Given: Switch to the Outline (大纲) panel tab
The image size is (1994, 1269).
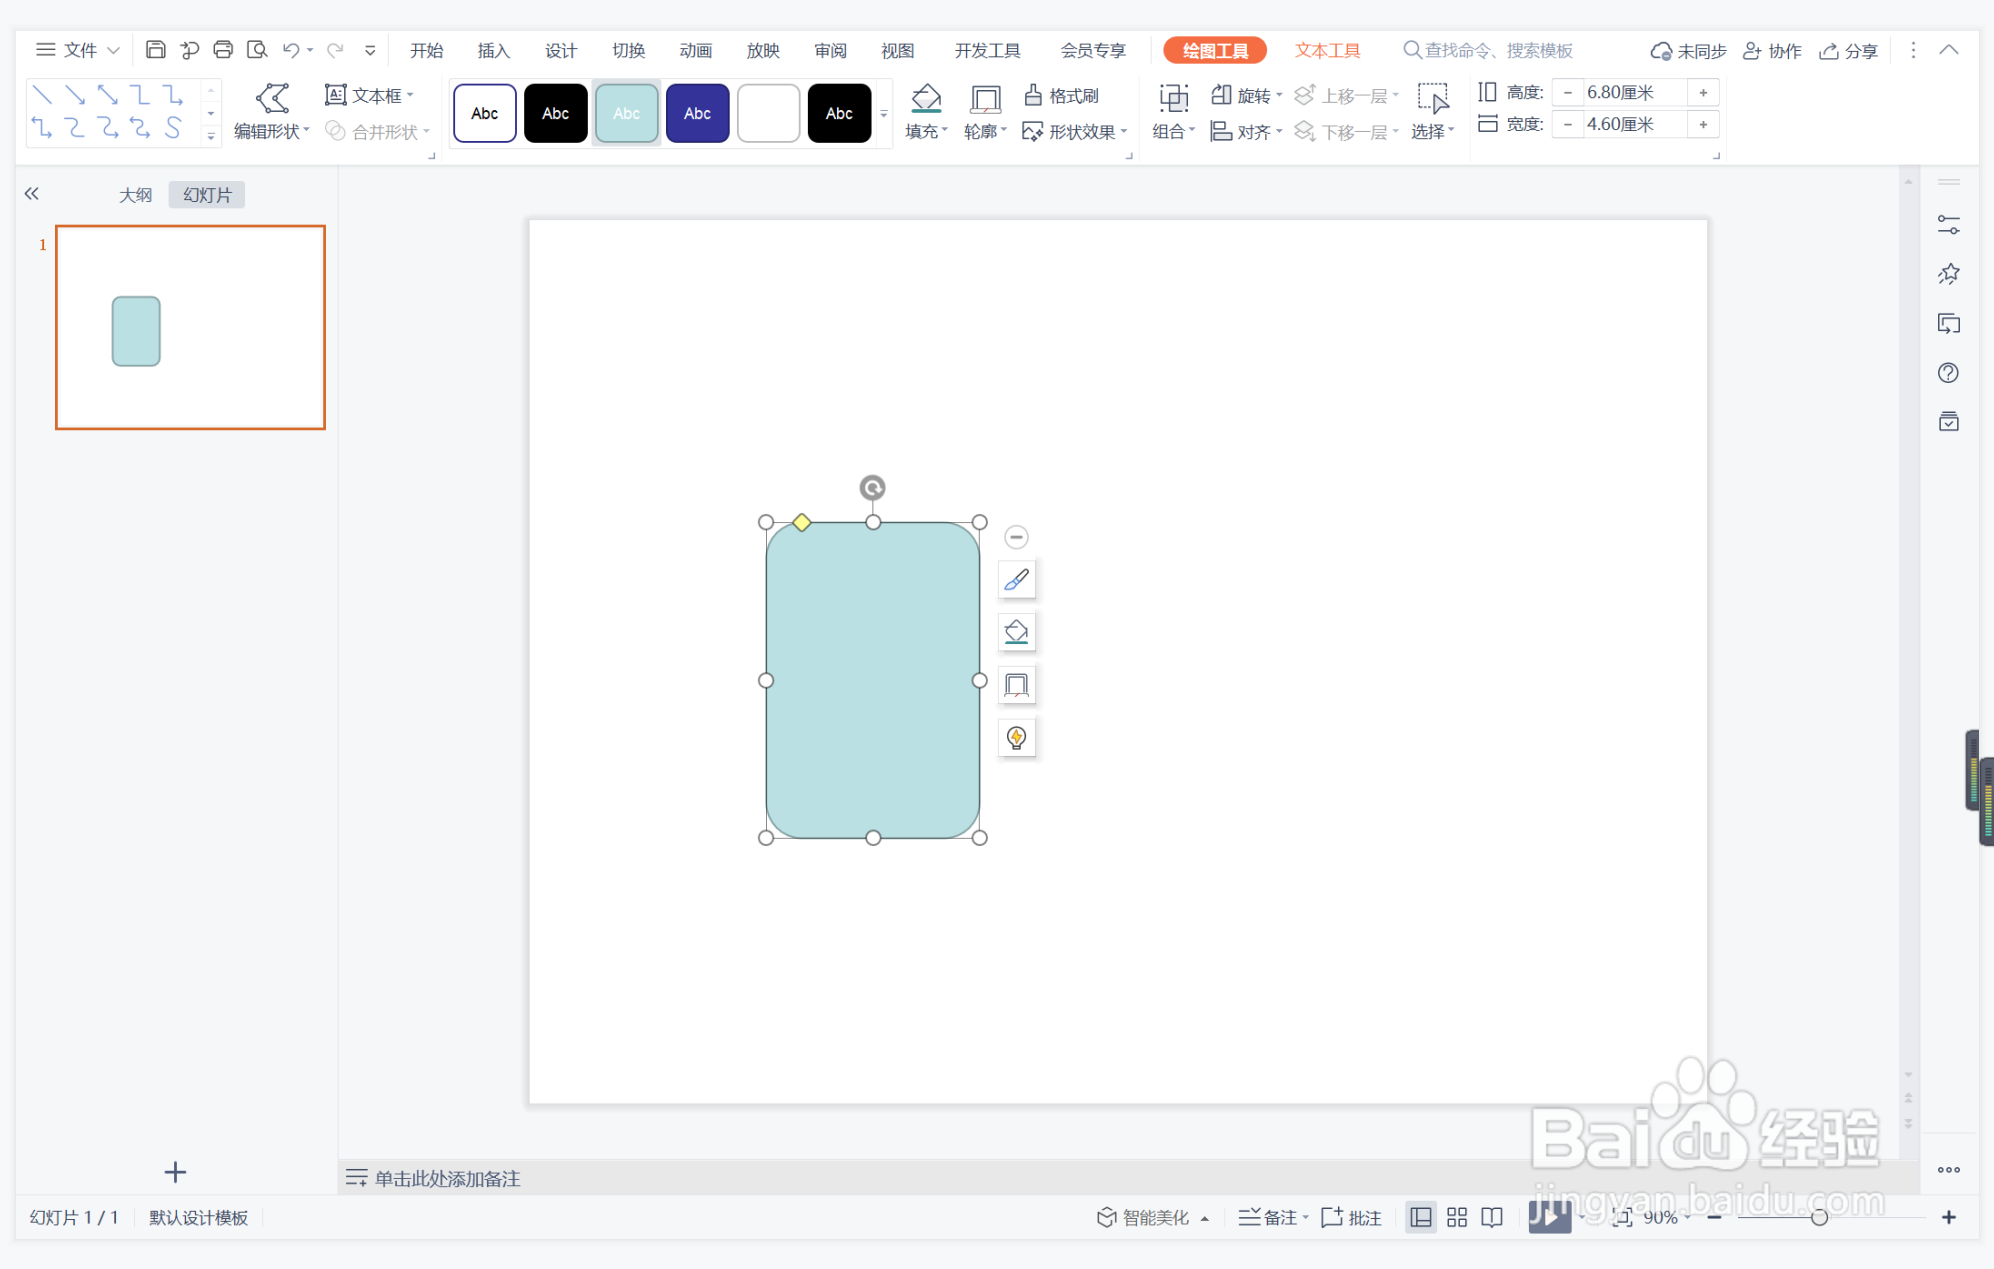Looking at the screenshot, I should pos(135,195).
